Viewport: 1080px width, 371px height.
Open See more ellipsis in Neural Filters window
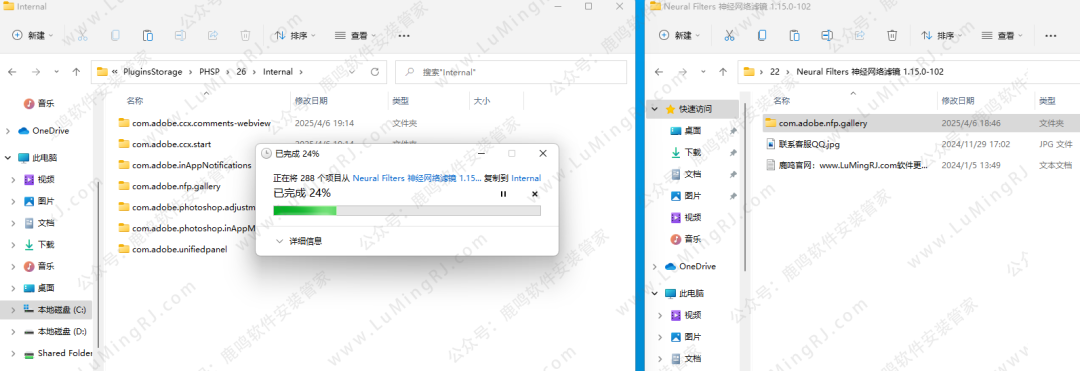pos(1051,35)
